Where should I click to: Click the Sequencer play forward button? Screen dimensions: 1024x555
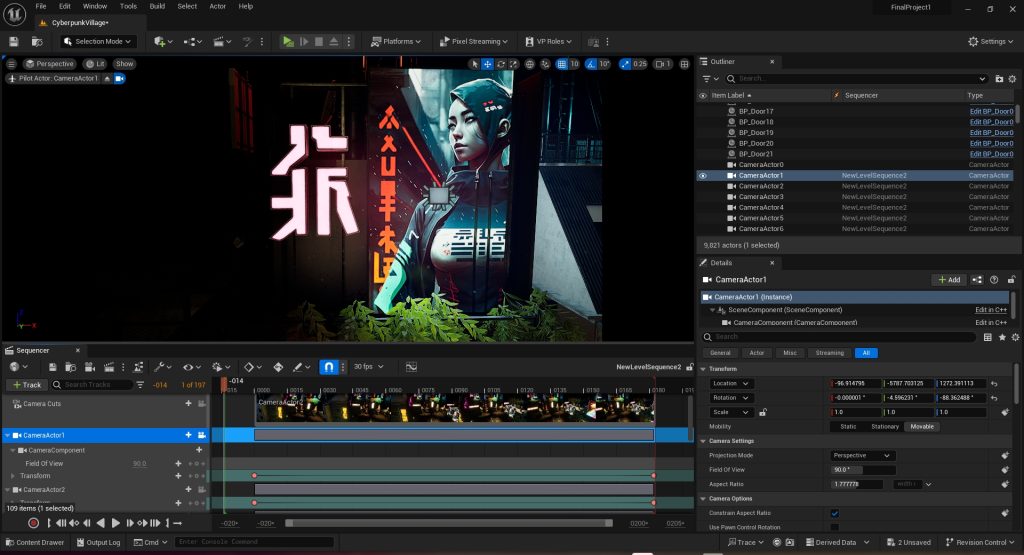point(116,523)
